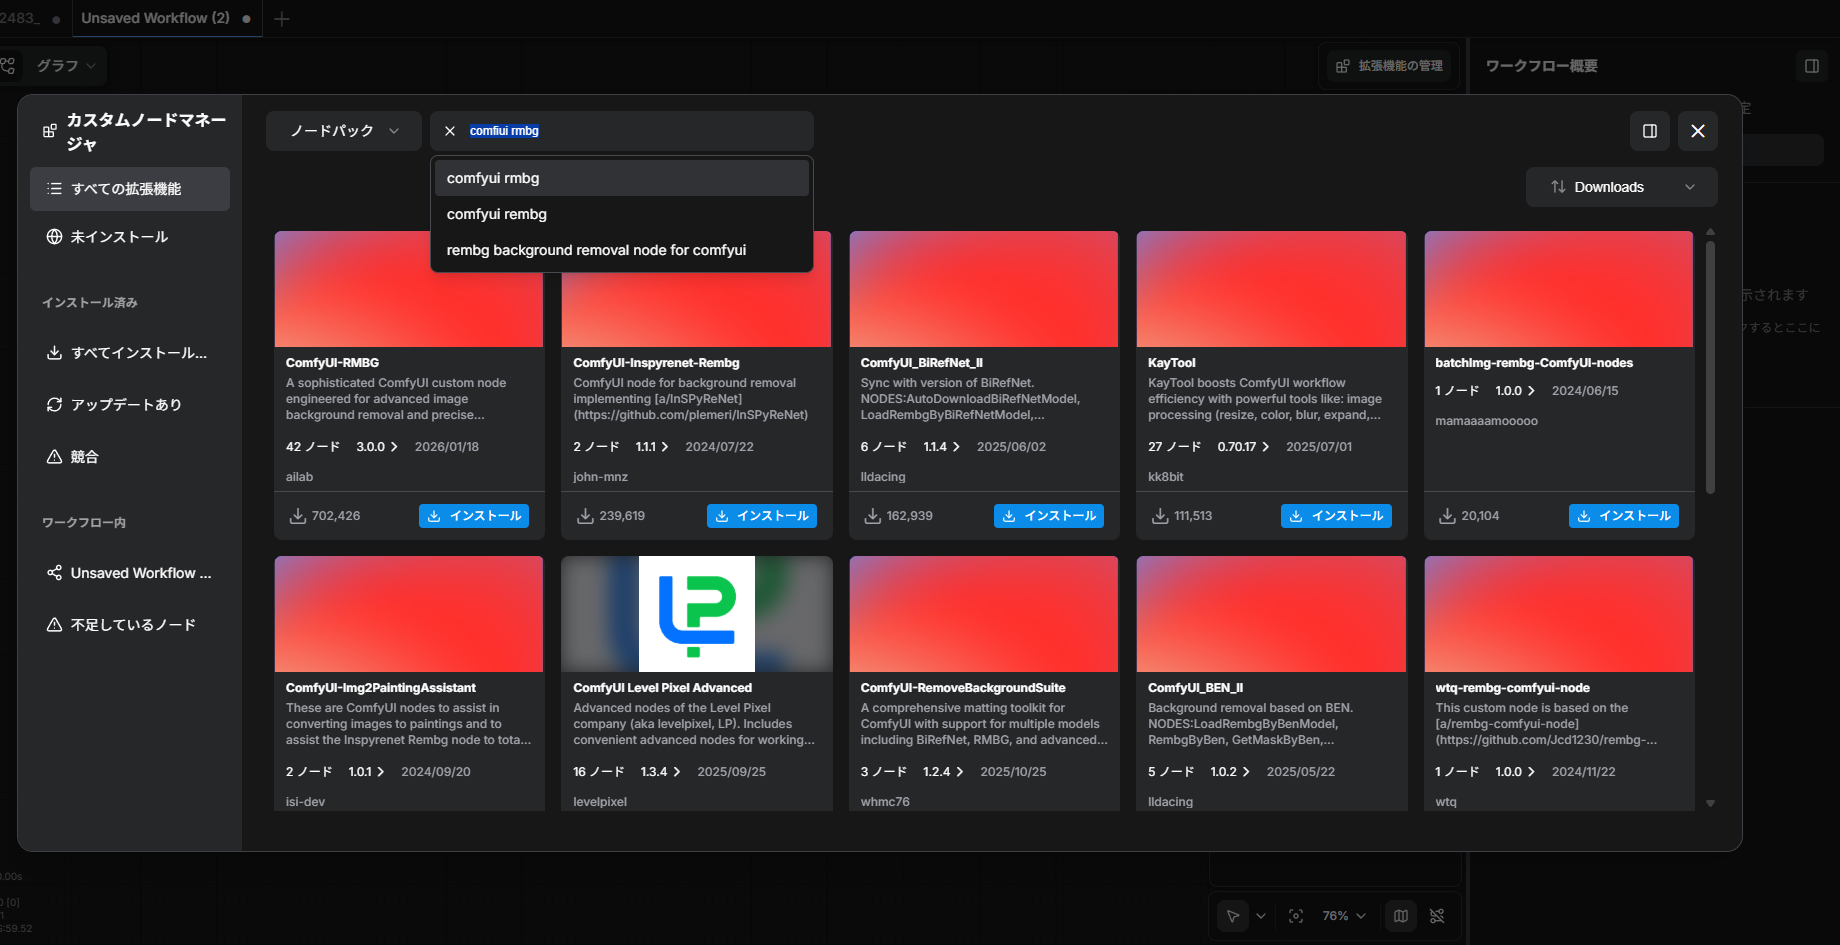Show 競合 conflicts list
The image size is (1840, 945).
pos(130,457)
